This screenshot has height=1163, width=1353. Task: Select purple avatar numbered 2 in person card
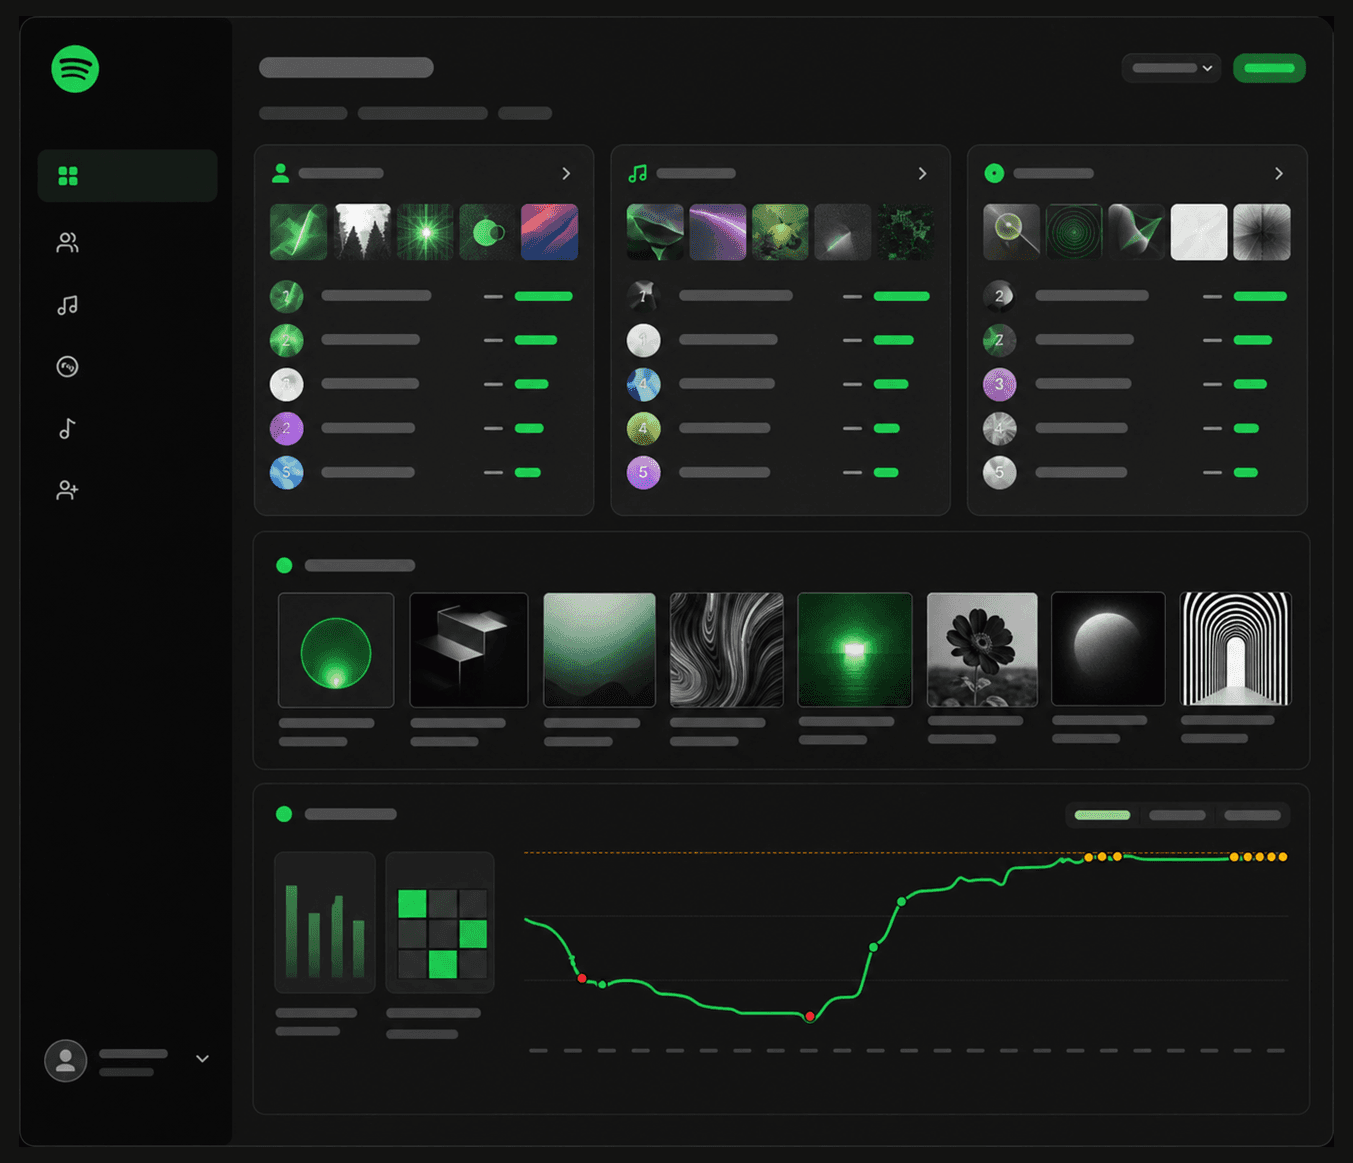coord(287,428)
